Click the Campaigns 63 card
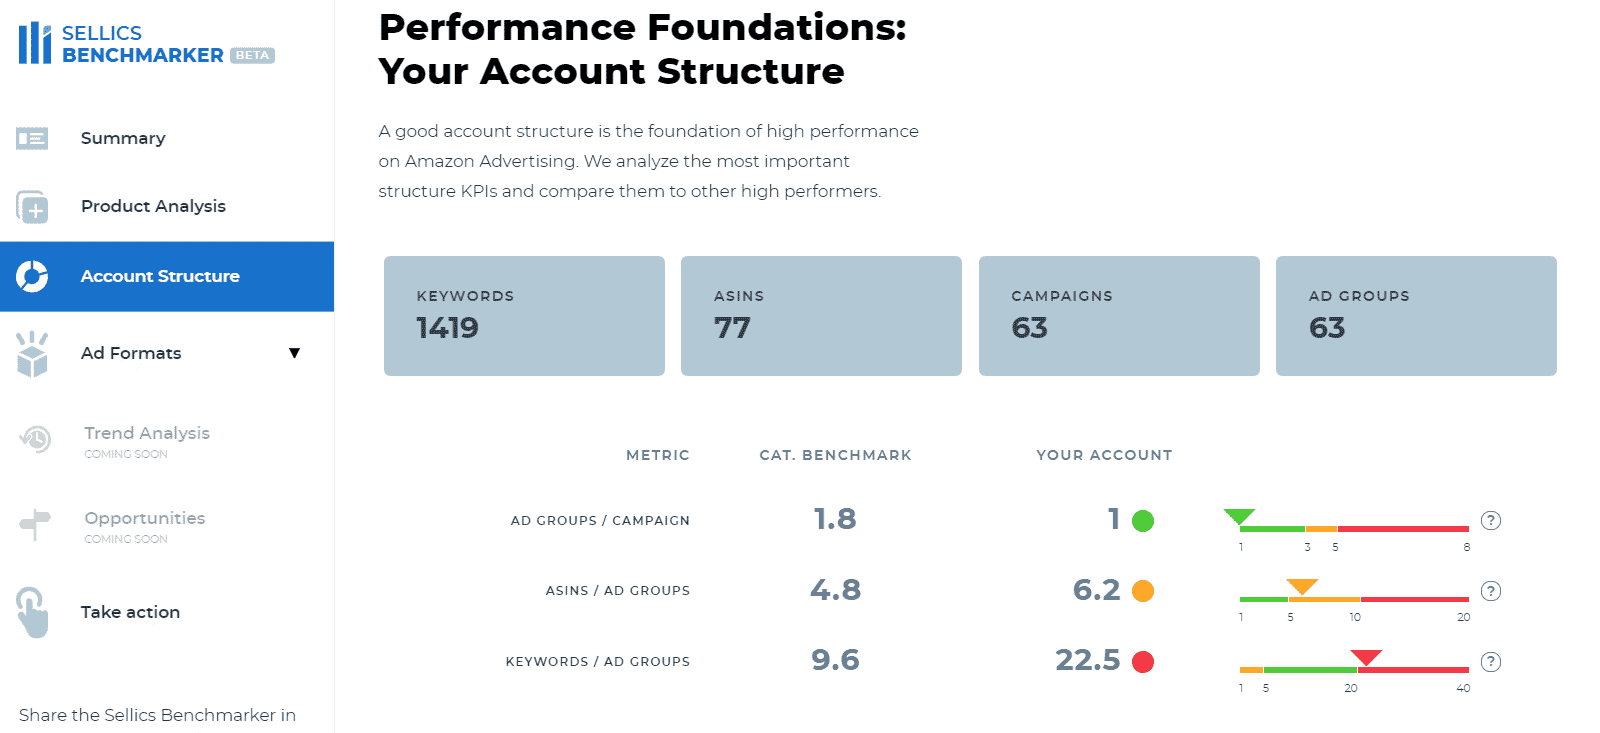1600x733 pixels. [x=1119, y=316]
